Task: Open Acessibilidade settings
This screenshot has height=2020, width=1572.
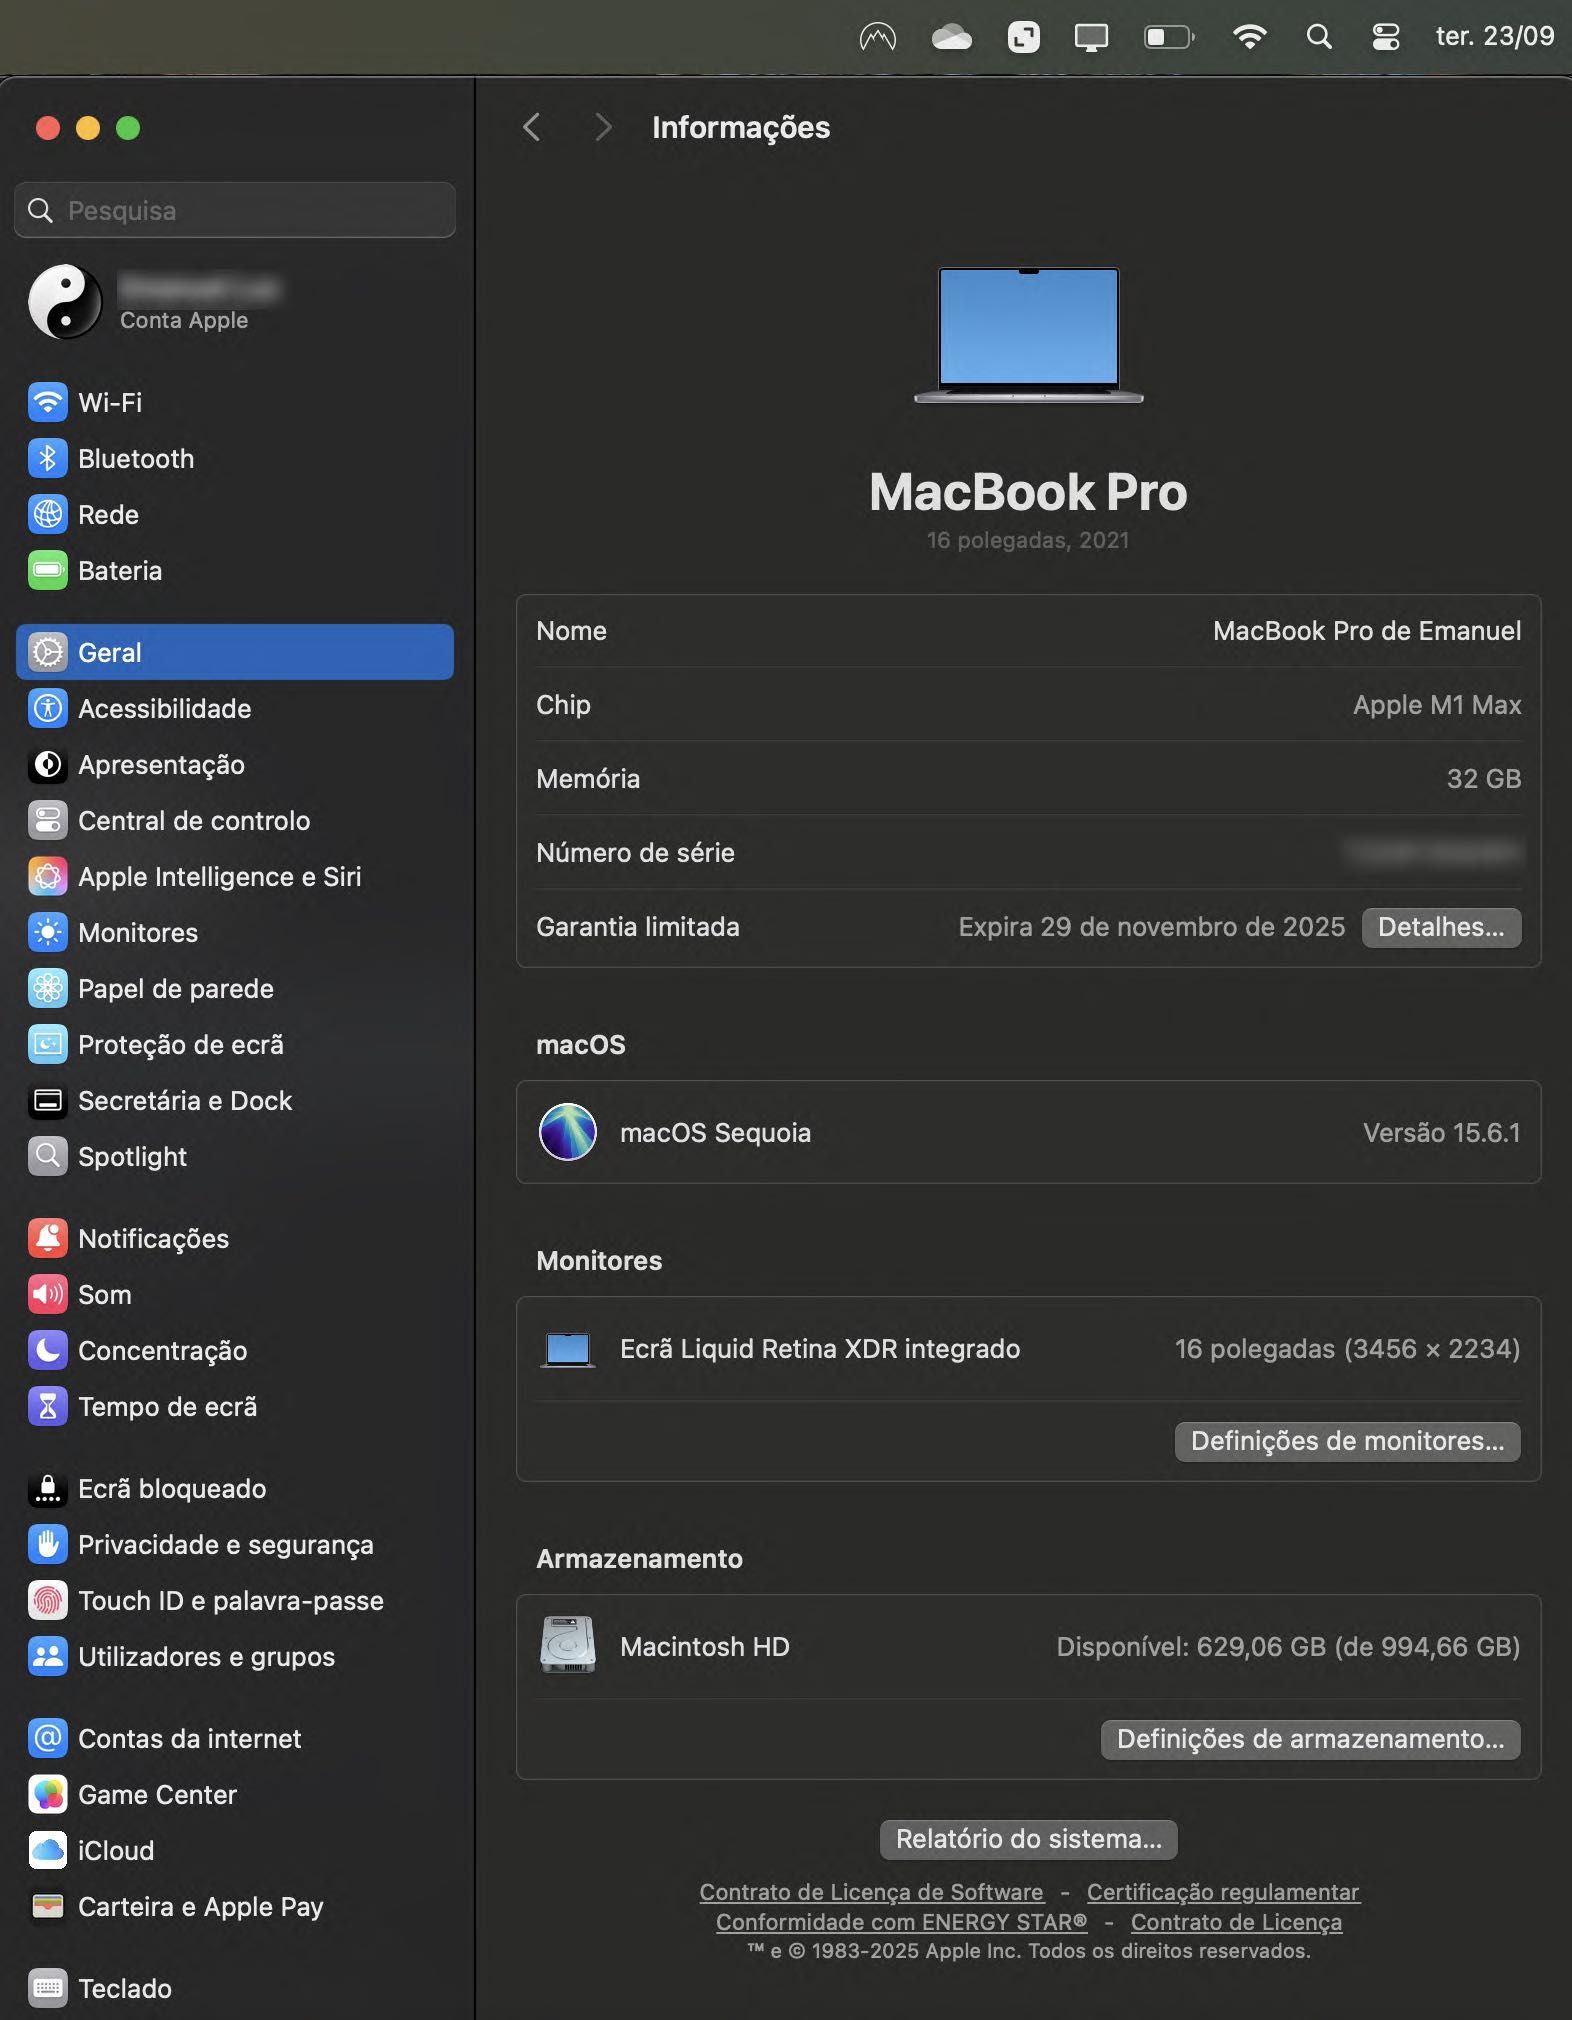Action: [235, 708]
